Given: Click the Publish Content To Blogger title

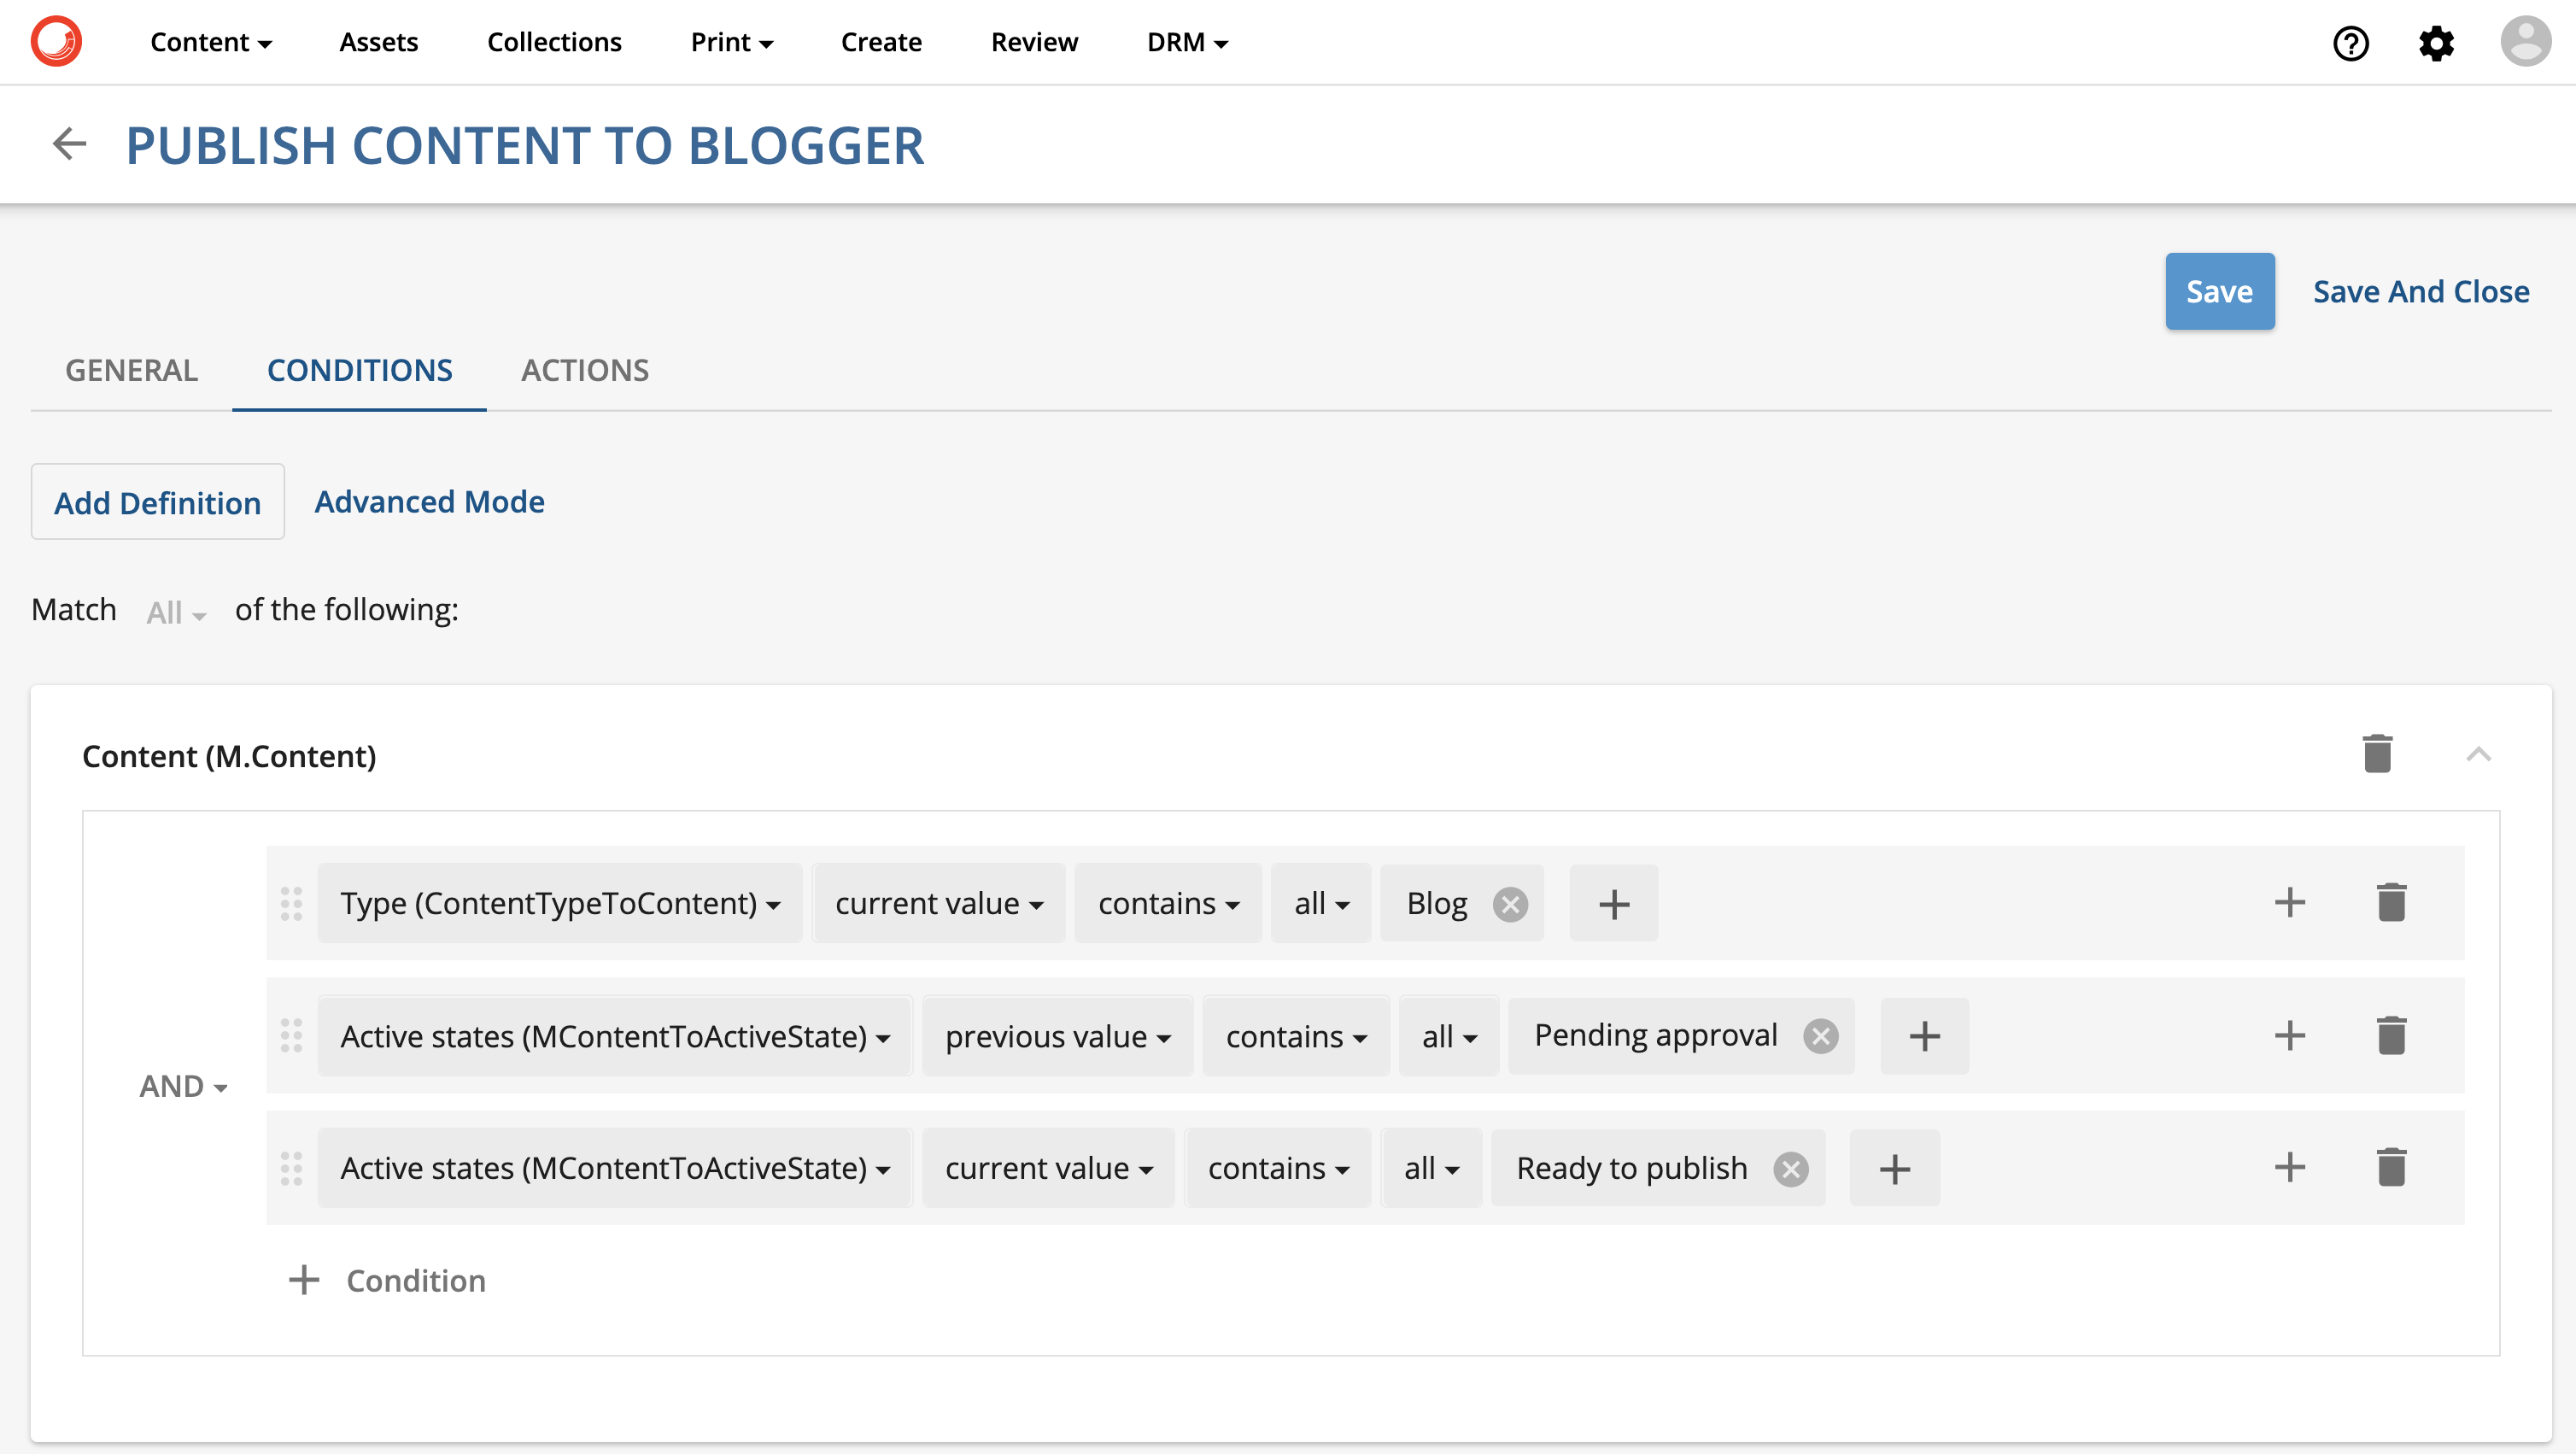Looking at the screenshot, I should [x=525, y=146].
